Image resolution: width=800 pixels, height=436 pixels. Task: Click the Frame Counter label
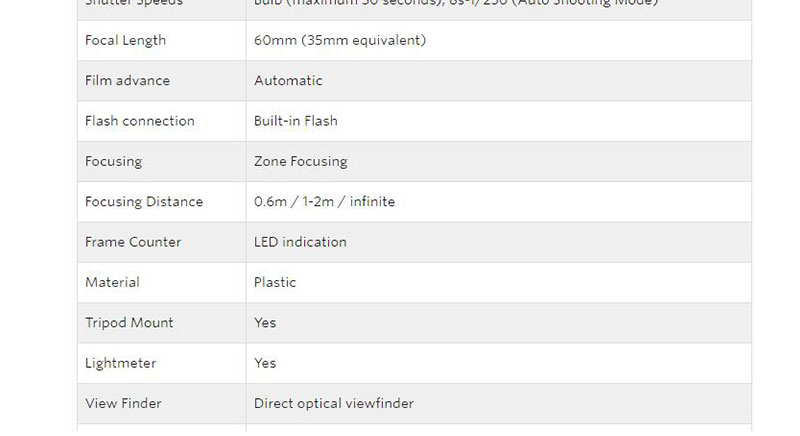(134, 242)
